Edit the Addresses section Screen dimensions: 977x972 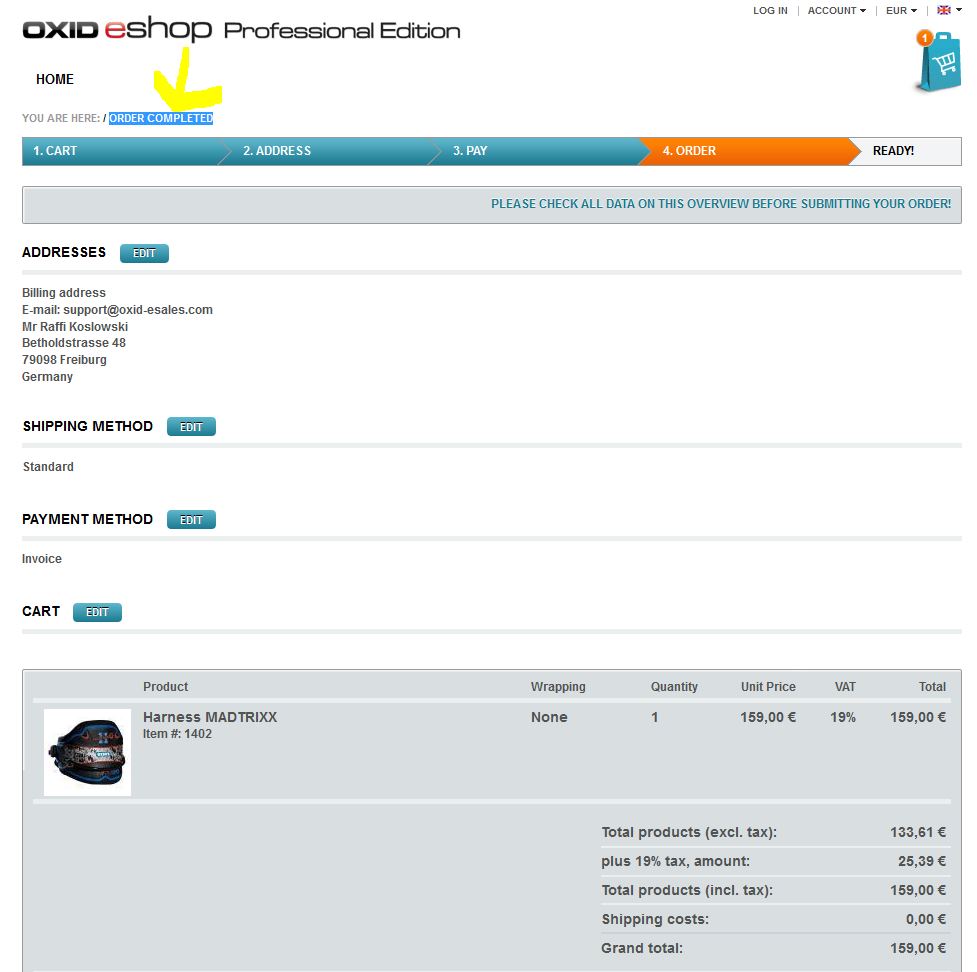pyautogui.click(x=144, y=253)
